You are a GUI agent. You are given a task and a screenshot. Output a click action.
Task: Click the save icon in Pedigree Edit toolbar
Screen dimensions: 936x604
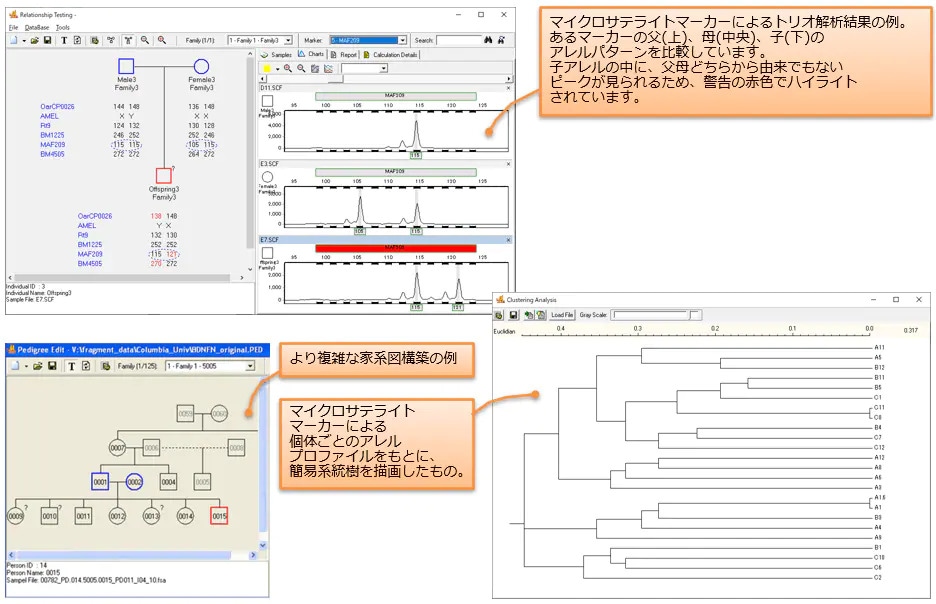click(x=51, y=366)
